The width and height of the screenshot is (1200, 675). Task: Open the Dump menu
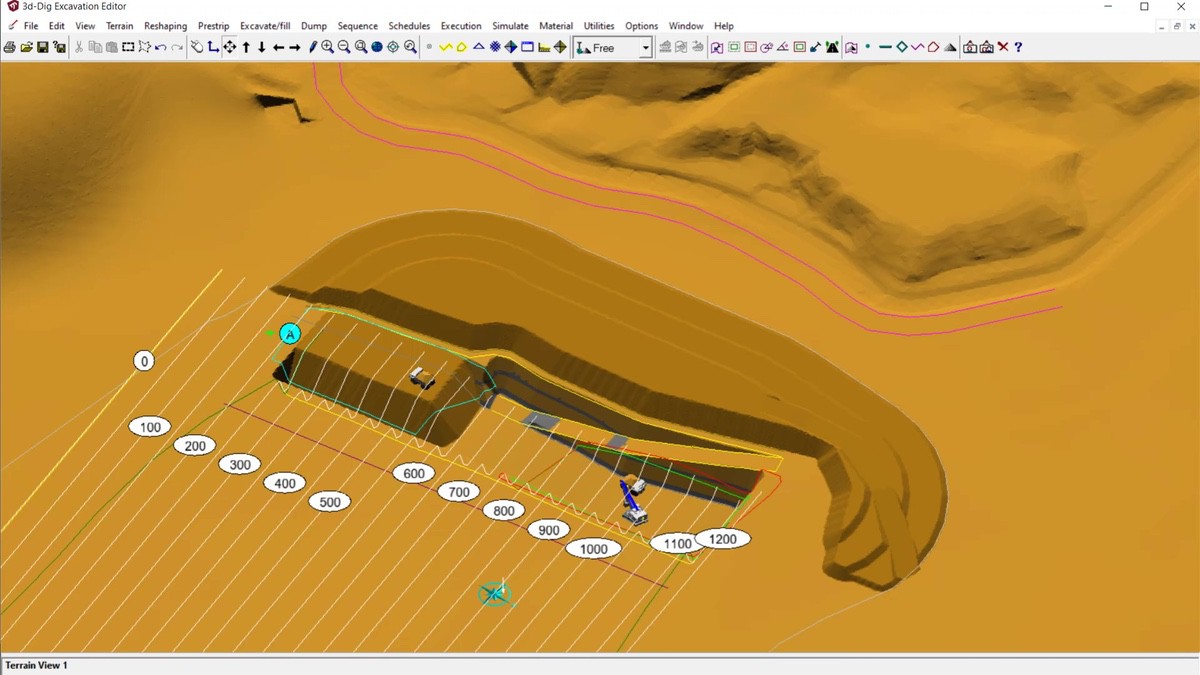pos(314,26)
